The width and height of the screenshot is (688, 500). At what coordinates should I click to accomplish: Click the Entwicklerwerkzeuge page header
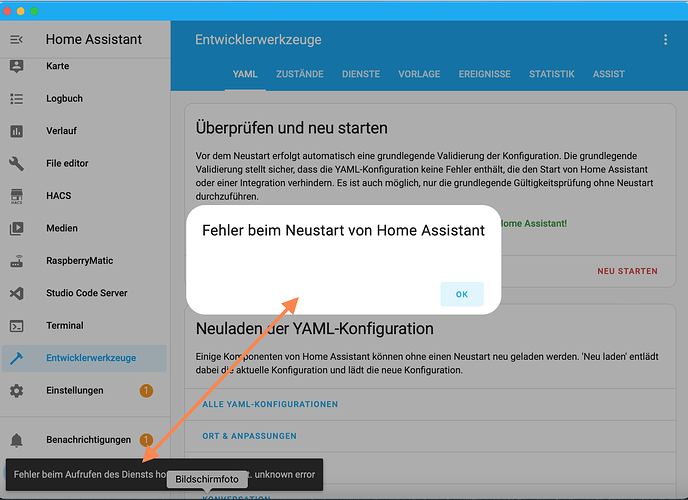coord(258,39)
